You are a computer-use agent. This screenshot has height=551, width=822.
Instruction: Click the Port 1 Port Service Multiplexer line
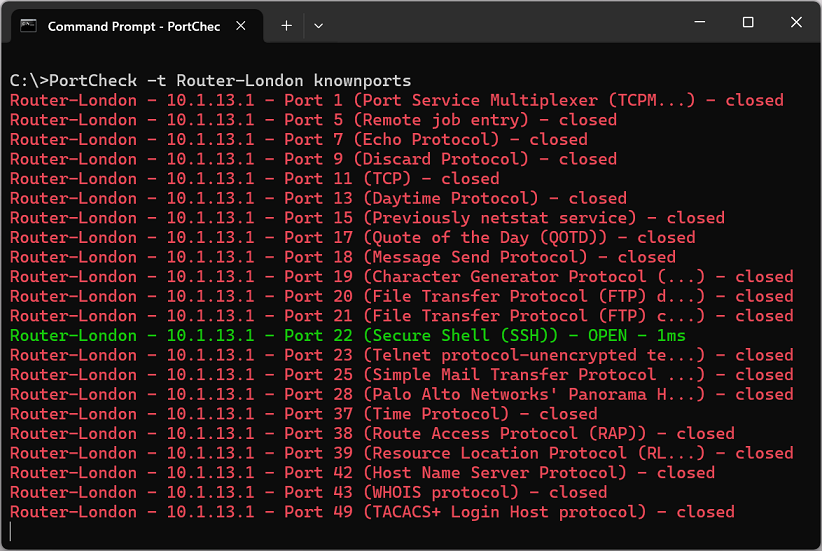point(396,100)
